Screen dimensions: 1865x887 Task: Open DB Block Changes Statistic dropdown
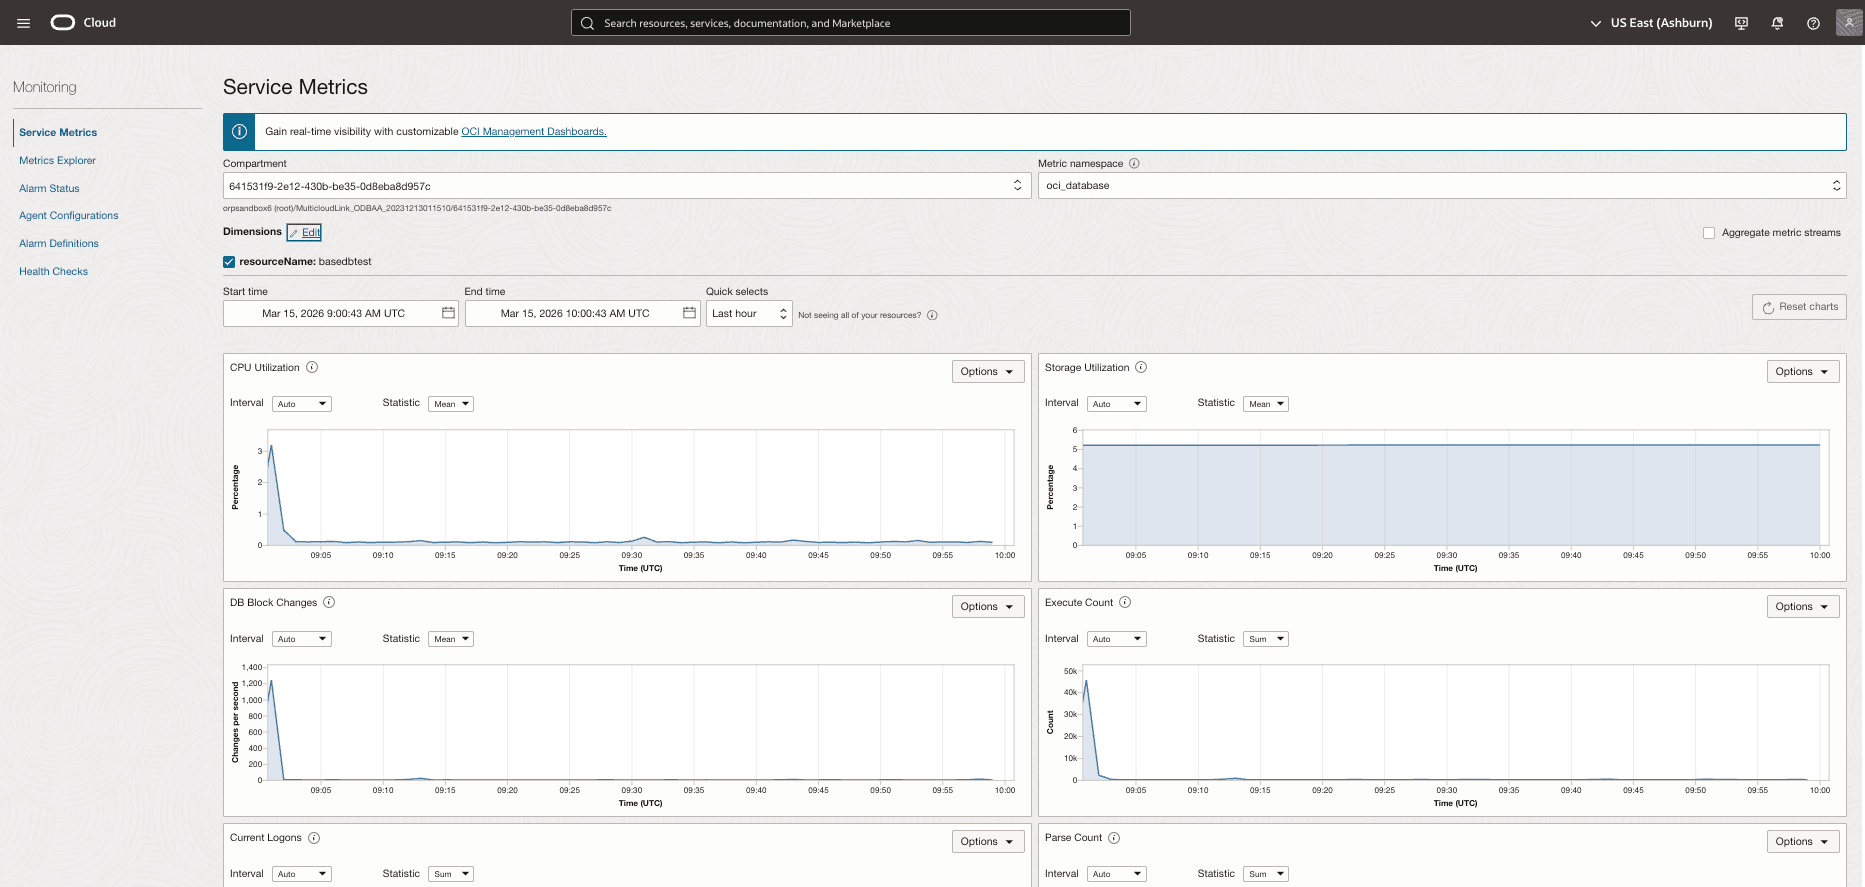coord(451,639)
